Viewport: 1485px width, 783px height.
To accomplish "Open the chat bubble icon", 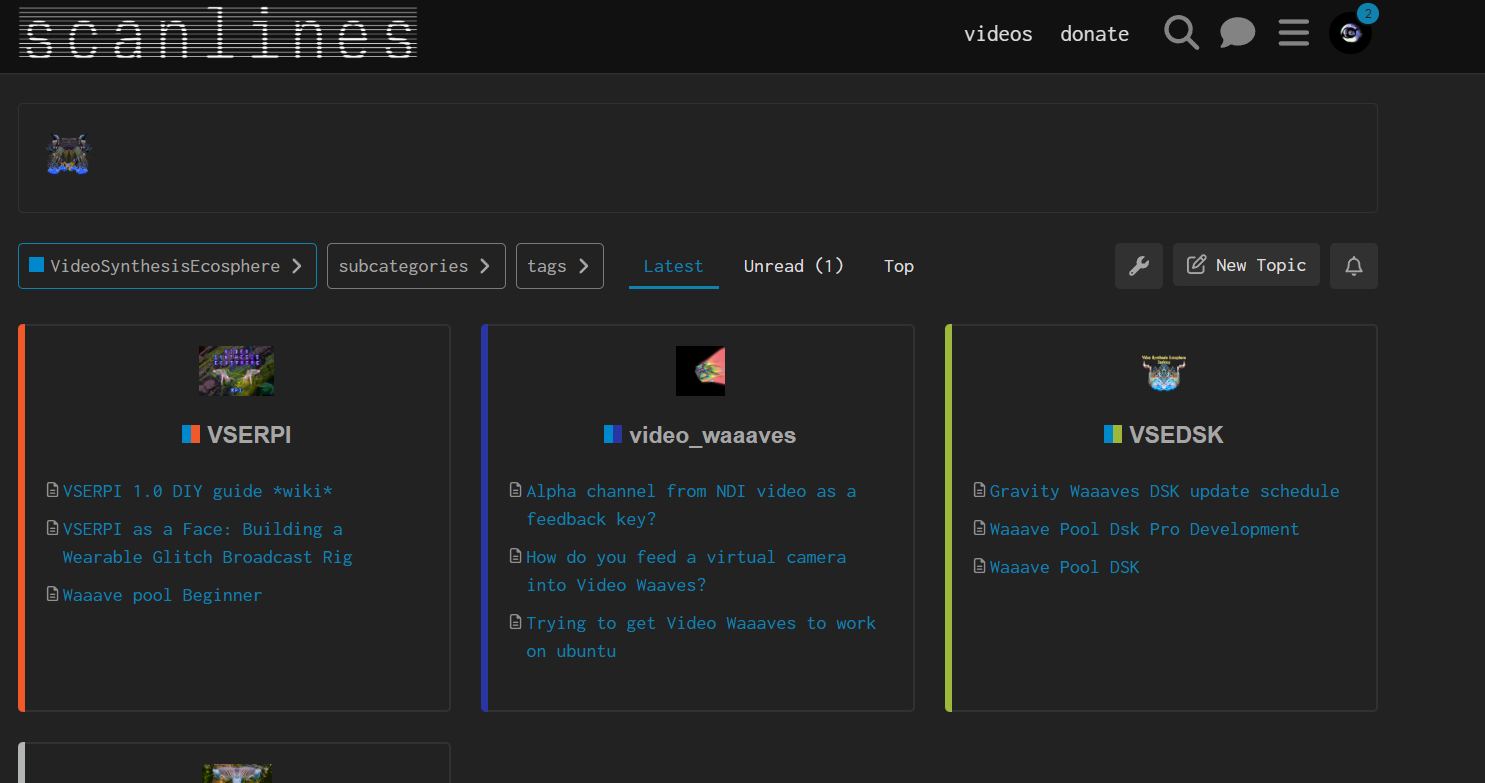I will click(1237, 33).
